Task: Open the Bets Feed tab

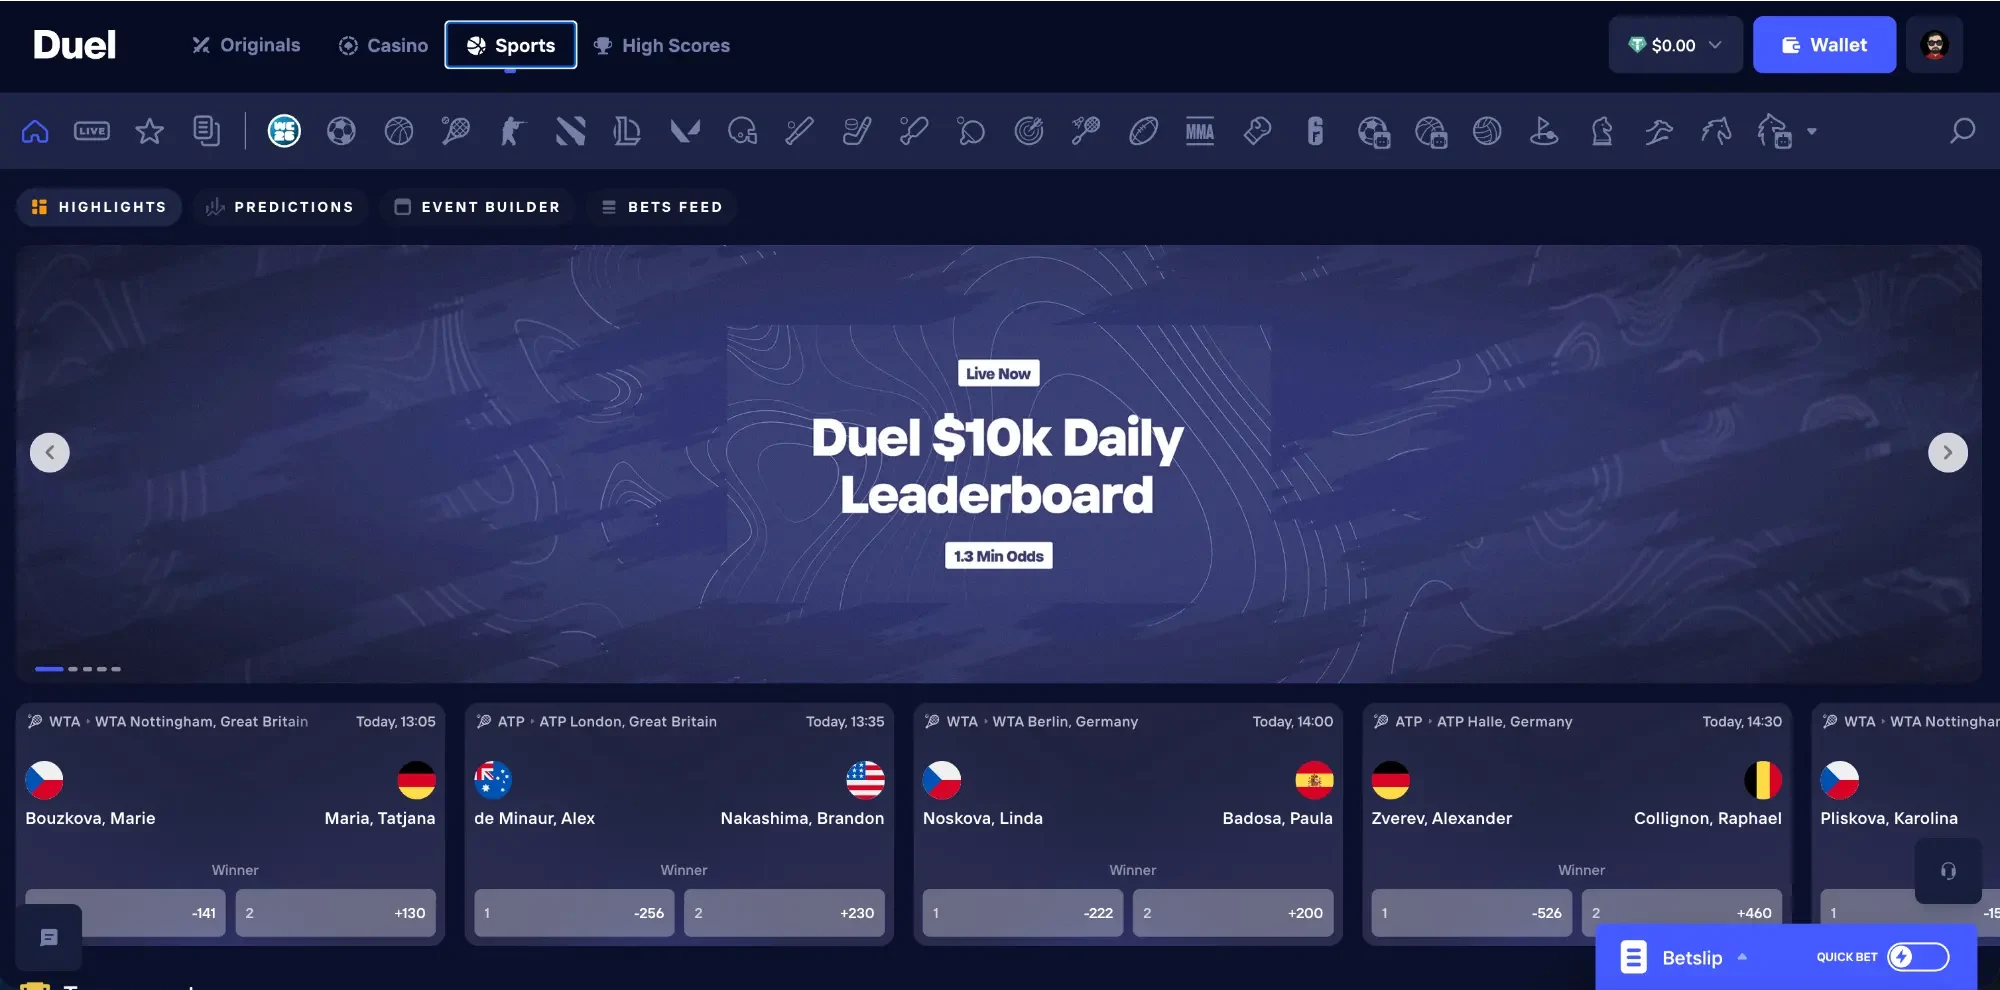Action: pyautogui.click(x=662, y=207)
